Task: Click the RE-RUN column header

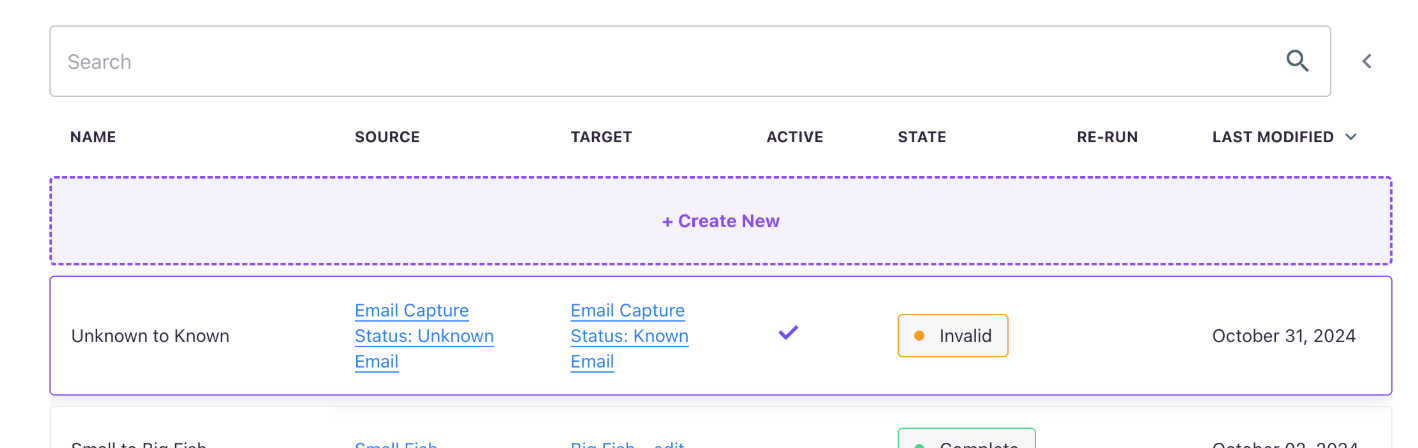Action: pyautogui.click(x=1107, y=137)
